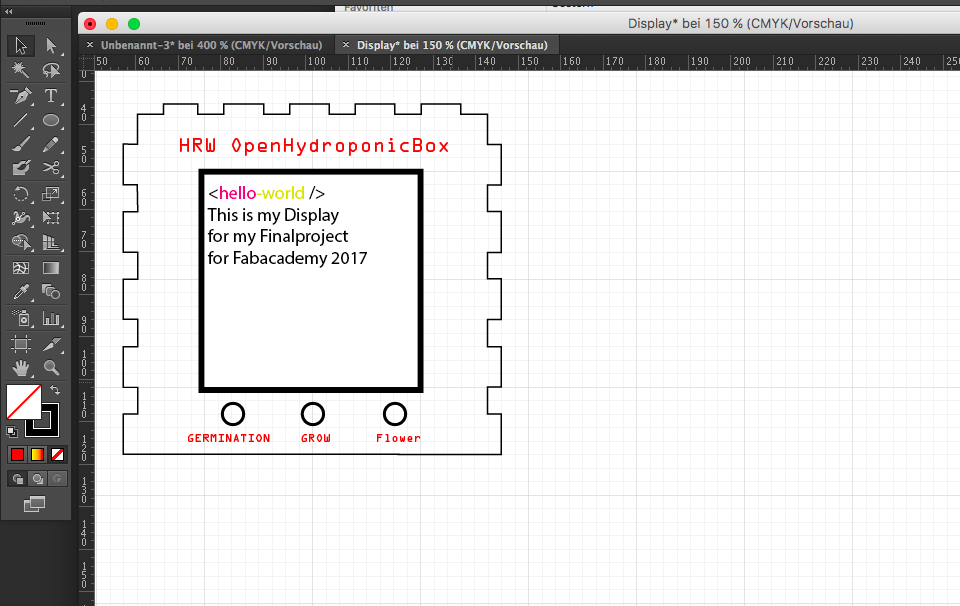Click the GERMINATION red label
This screenshot has height=606, width=960.
click(228, 438)
